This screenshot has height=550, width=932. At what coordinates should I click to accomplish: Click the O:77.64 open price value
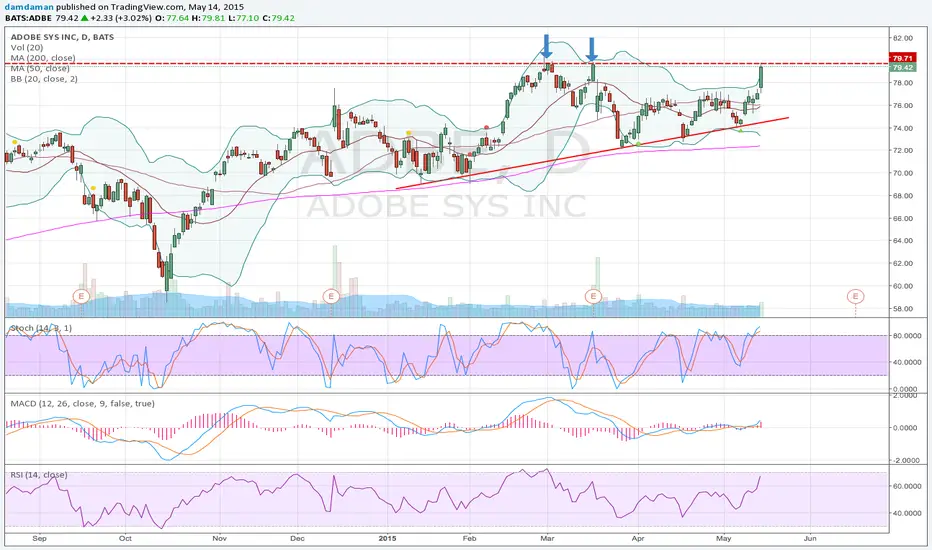(x=172, y=18)
